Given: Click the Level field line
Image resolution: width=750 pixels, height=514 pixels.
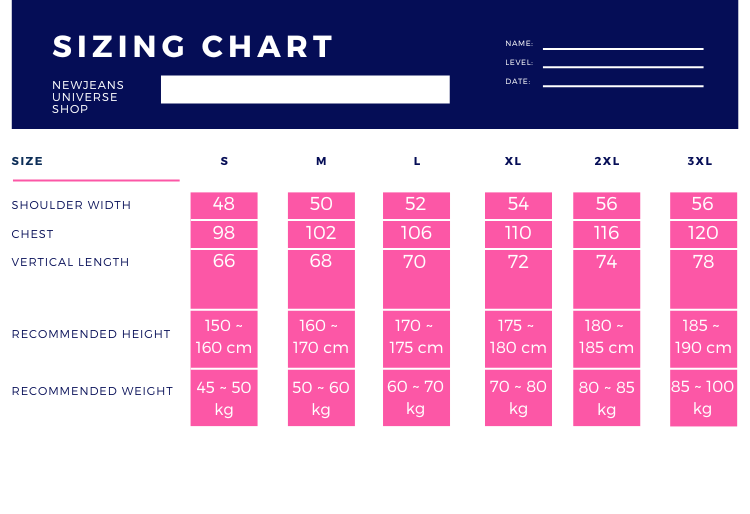Looking at the screenshot, I should (x=622, y=67).
